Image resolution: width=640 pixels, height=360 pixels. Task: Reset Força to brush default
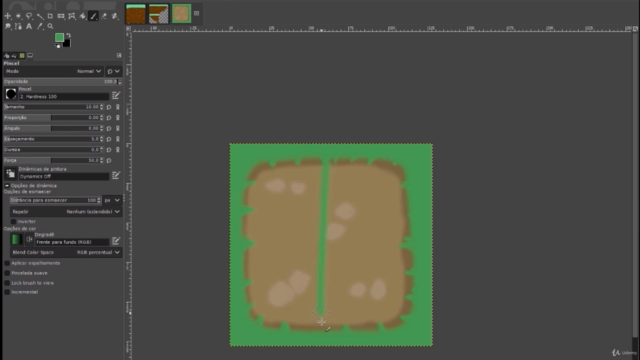pos(109,160)
